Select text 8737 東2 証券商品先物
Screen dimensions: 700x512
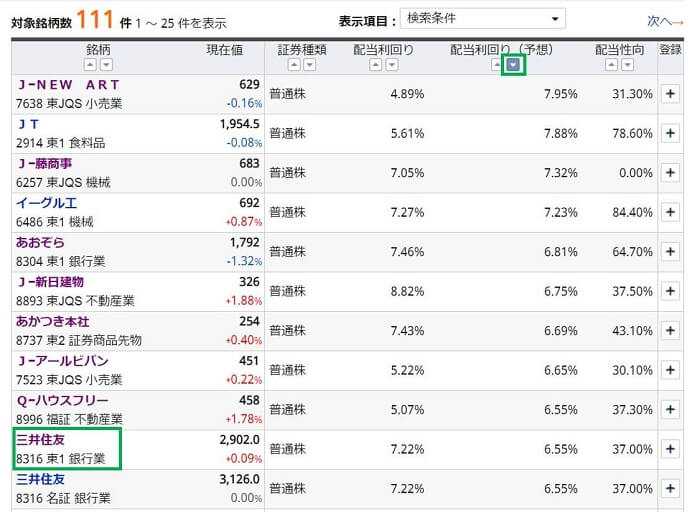coord(79,341)
